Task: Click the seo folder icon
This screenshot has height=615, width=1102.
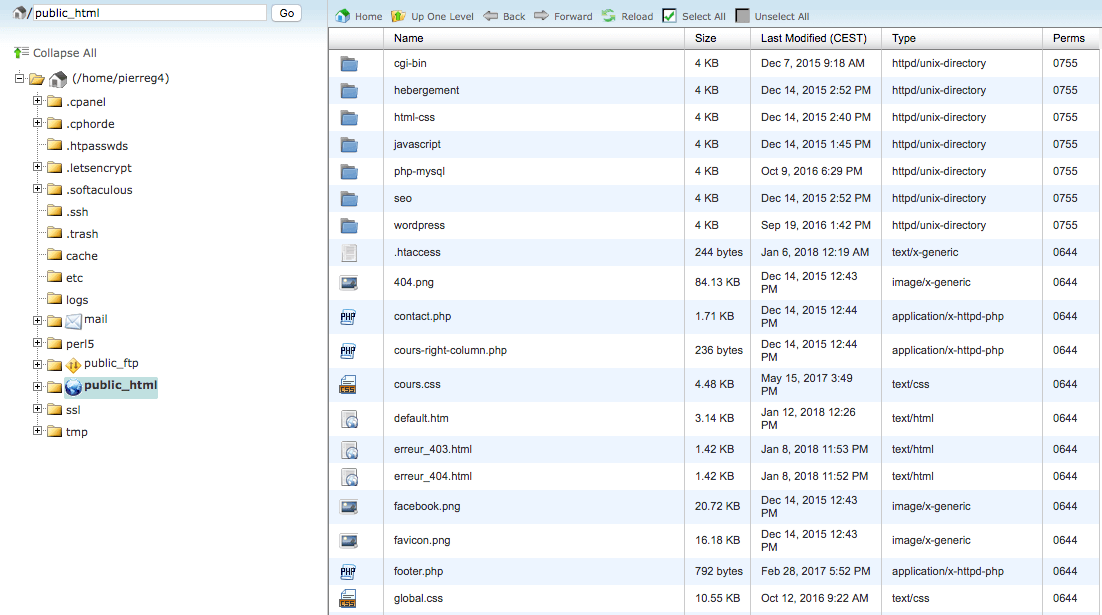Action: point(349,199)
